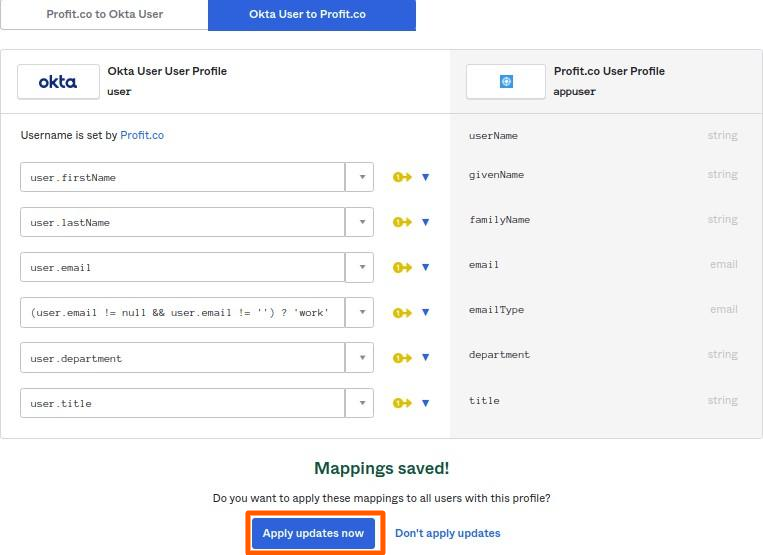Screen dimensions: 763x555
Task: Click the yellow mapping arrow for givenName
Action: 402,178
